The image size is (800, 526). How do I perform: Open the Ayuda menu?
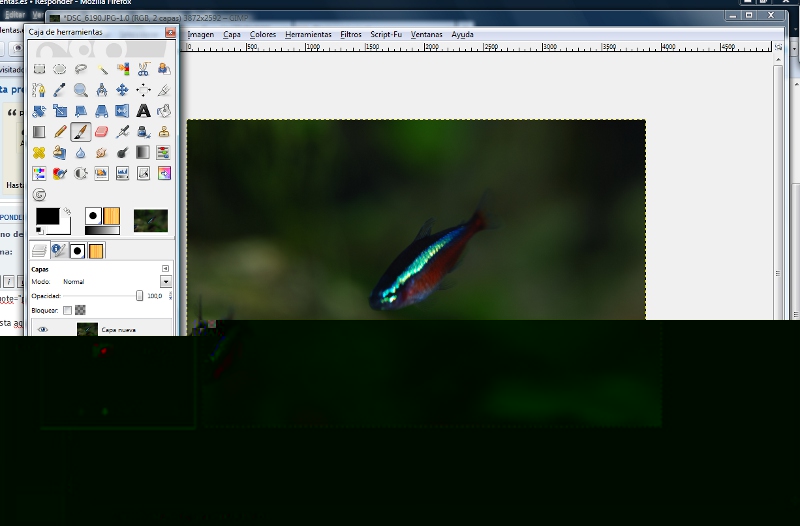click(x=462, y=34)
